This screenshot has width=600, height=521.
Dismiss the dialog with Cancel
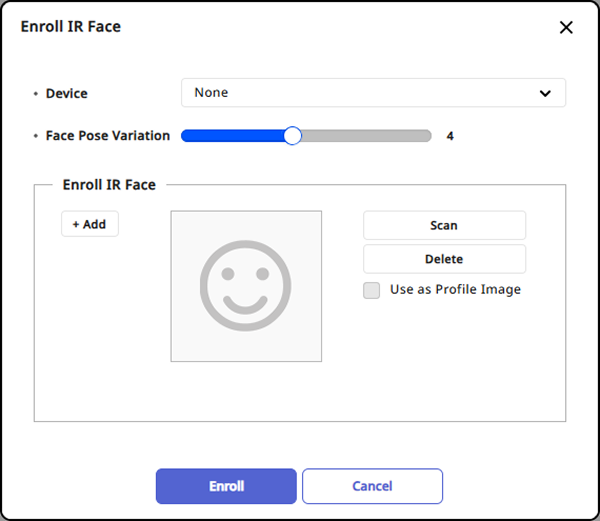[x=372, y=486]
